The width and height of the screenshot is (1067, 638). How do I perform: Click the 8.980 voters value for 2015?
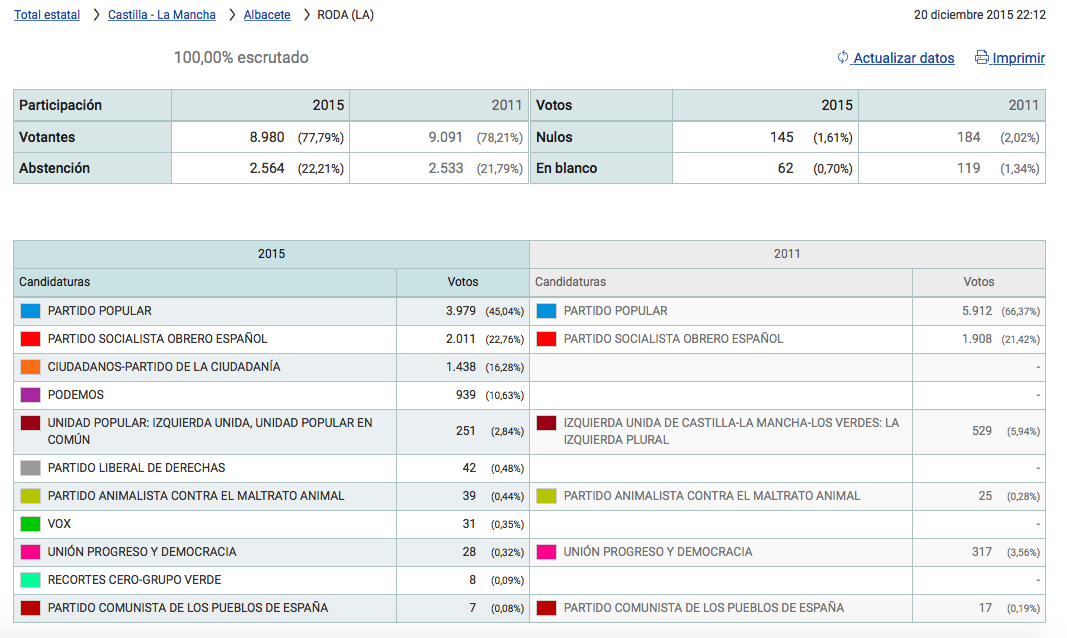pyautogui.click(x=267, y=137)
